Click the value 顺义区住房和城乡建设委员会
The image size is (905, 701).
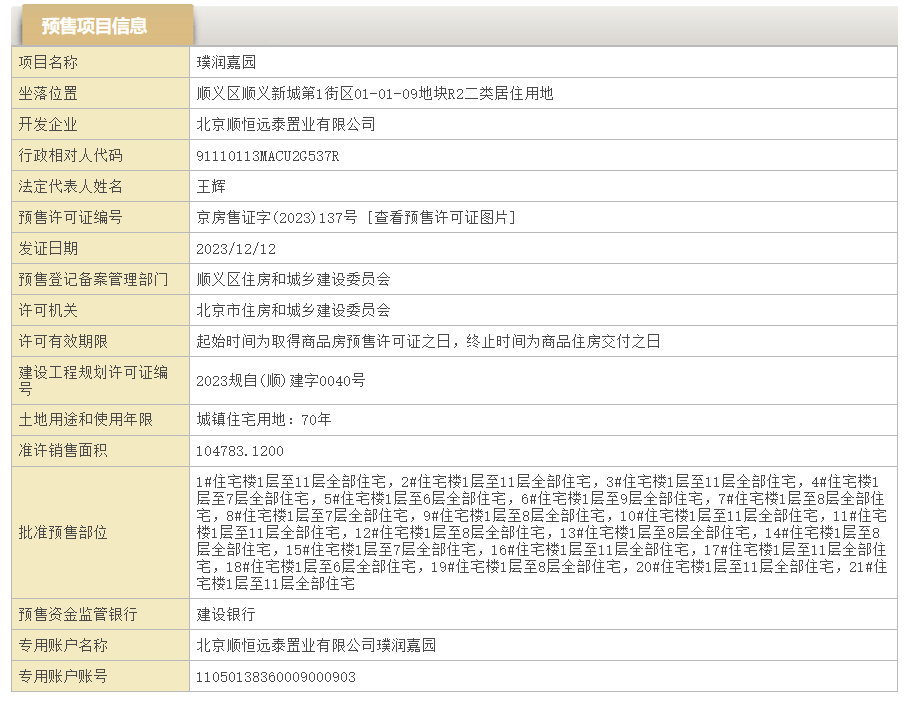pos(293,280)
